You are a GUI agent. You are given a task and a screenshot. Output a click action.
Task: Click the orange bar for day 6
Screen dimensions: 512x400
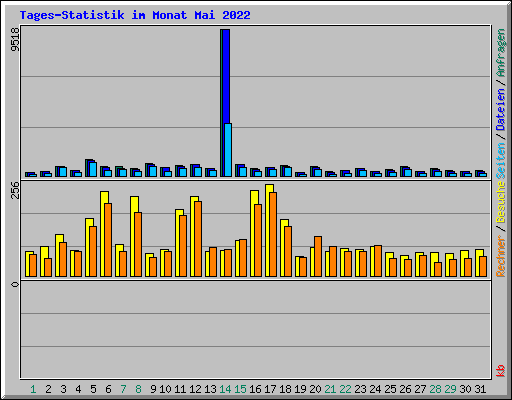click(x=108, y=240)
